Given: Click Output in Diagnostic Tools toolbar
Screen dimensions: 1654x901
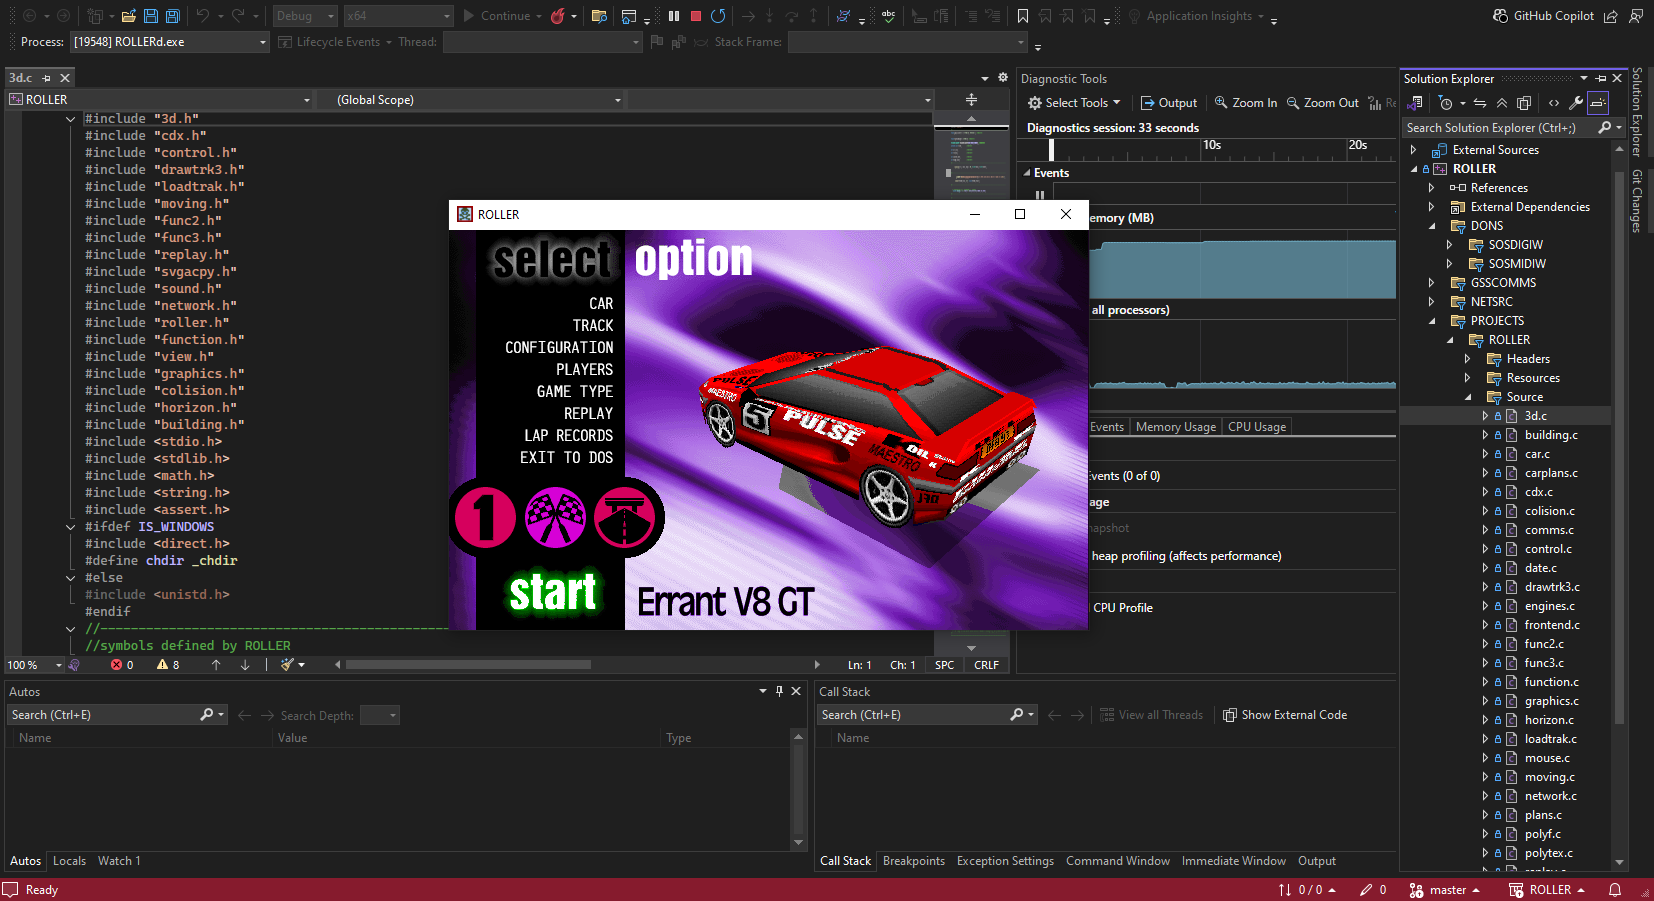Looking at the screenshot, I should [1169, 103].
